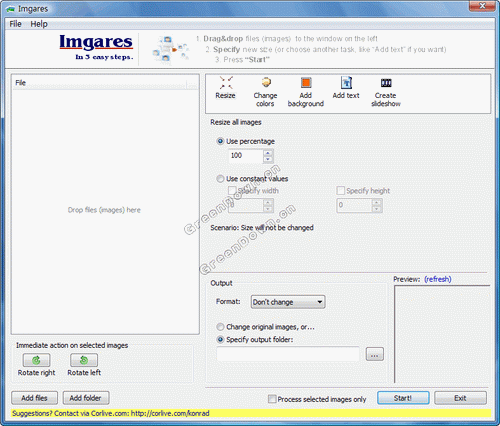Image resolution: width=500 pixels, height=426 pixels.
Task: Click the Imgares title bar app icon
Action: 10,9
